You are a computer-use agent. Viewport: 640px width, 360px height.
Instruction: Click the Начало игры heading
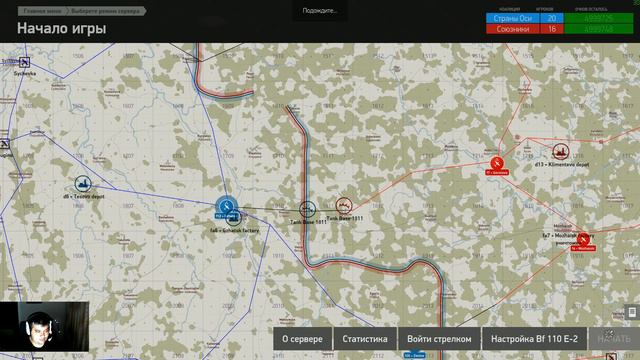click(x=62, y=29)
